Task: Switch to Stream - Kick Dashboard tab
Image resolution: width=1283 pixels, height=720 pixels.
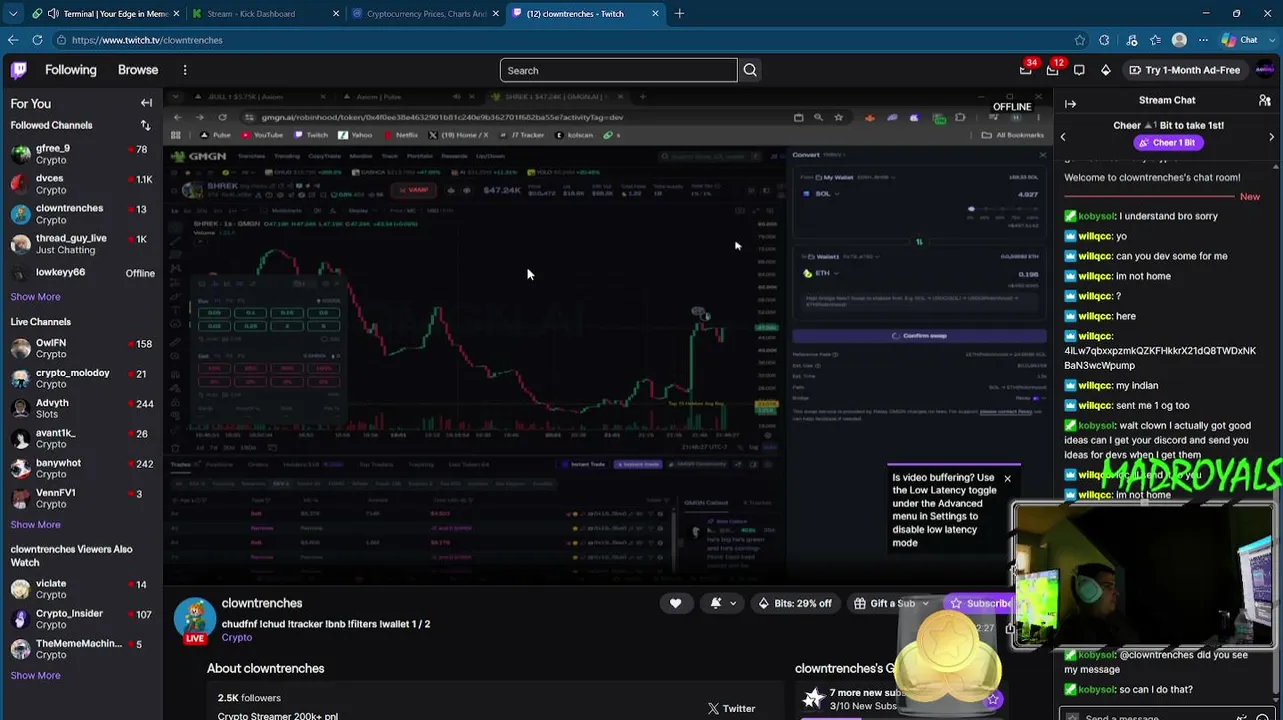Action: pos(266,14)
